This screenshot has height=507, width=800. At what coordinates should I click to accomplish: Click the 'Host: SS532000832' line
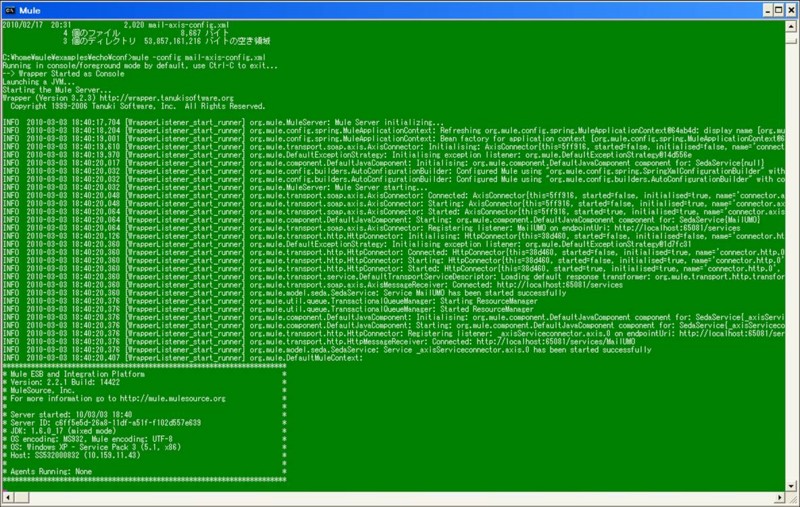75,455
